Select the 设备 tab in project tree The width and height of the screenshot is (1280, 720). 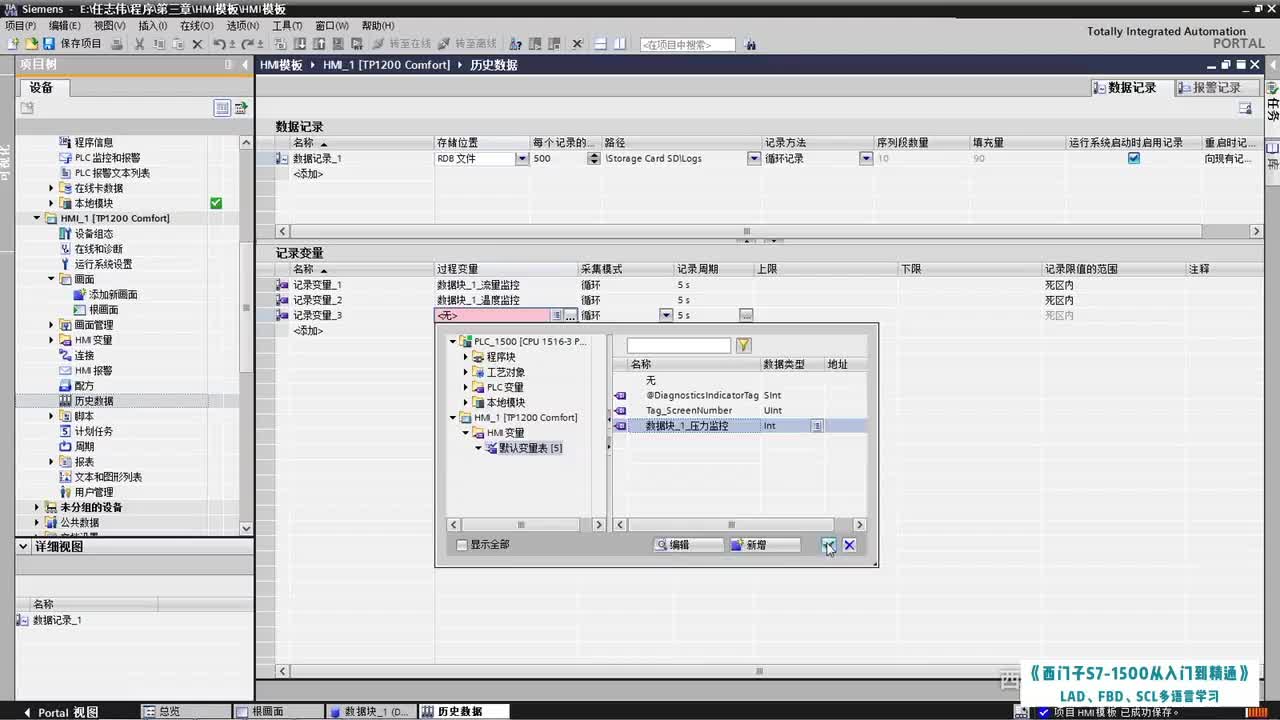click(x=41, y=88)
